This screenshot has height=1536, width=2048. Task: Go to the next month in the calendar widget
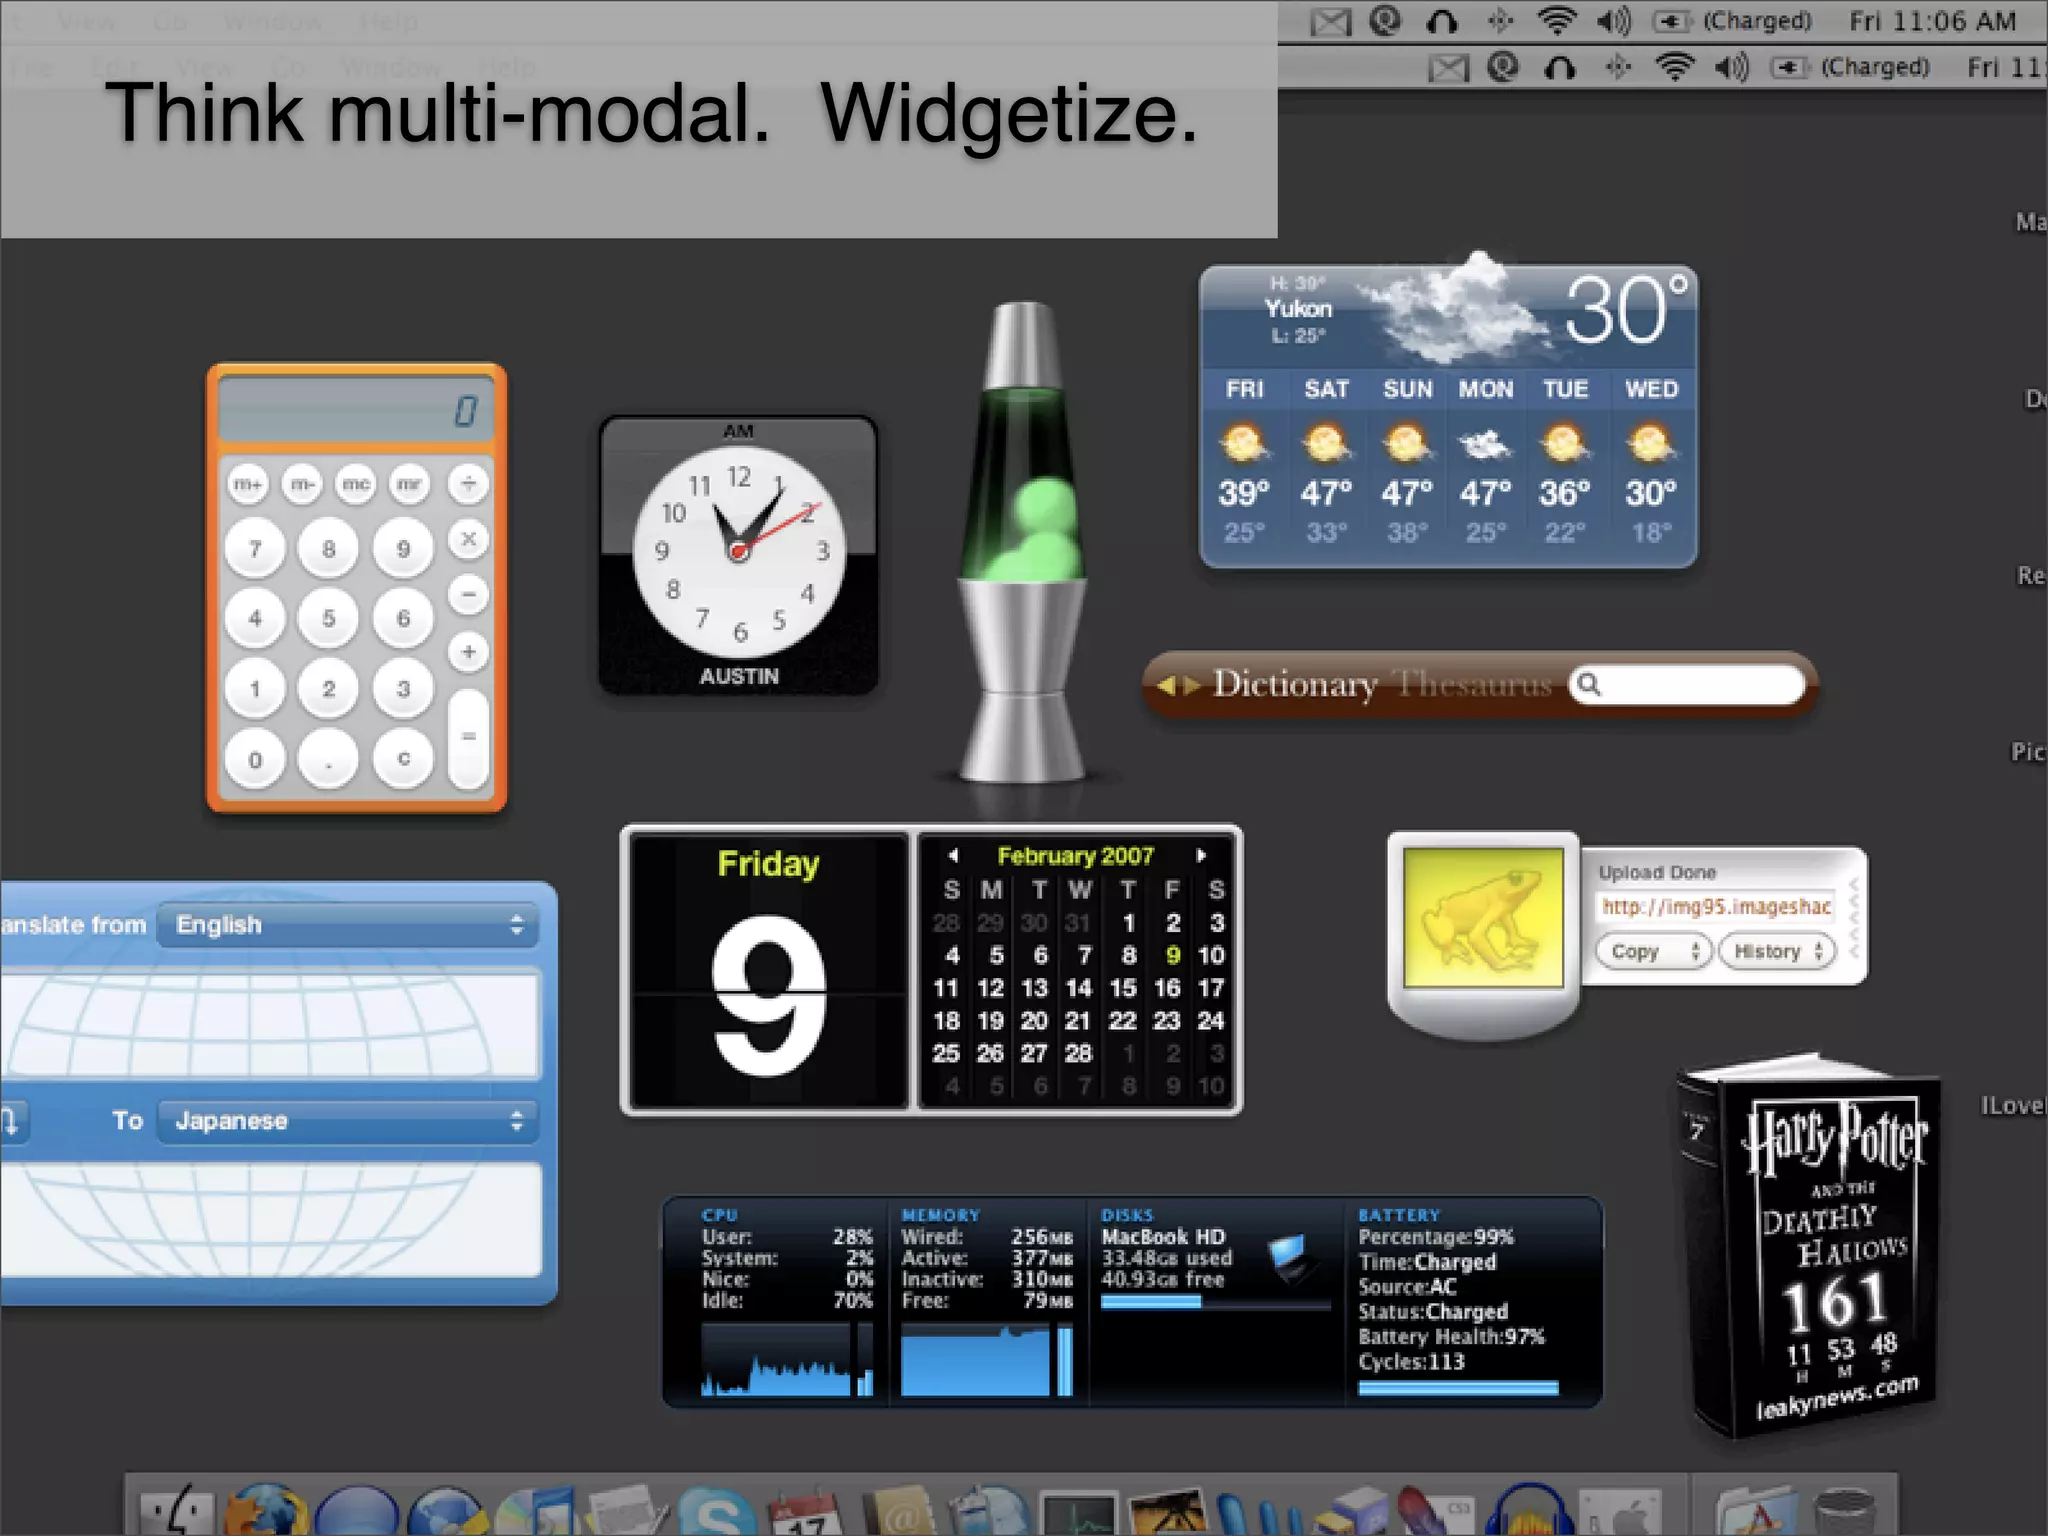pyautogui.click(x=1201, y=856)
